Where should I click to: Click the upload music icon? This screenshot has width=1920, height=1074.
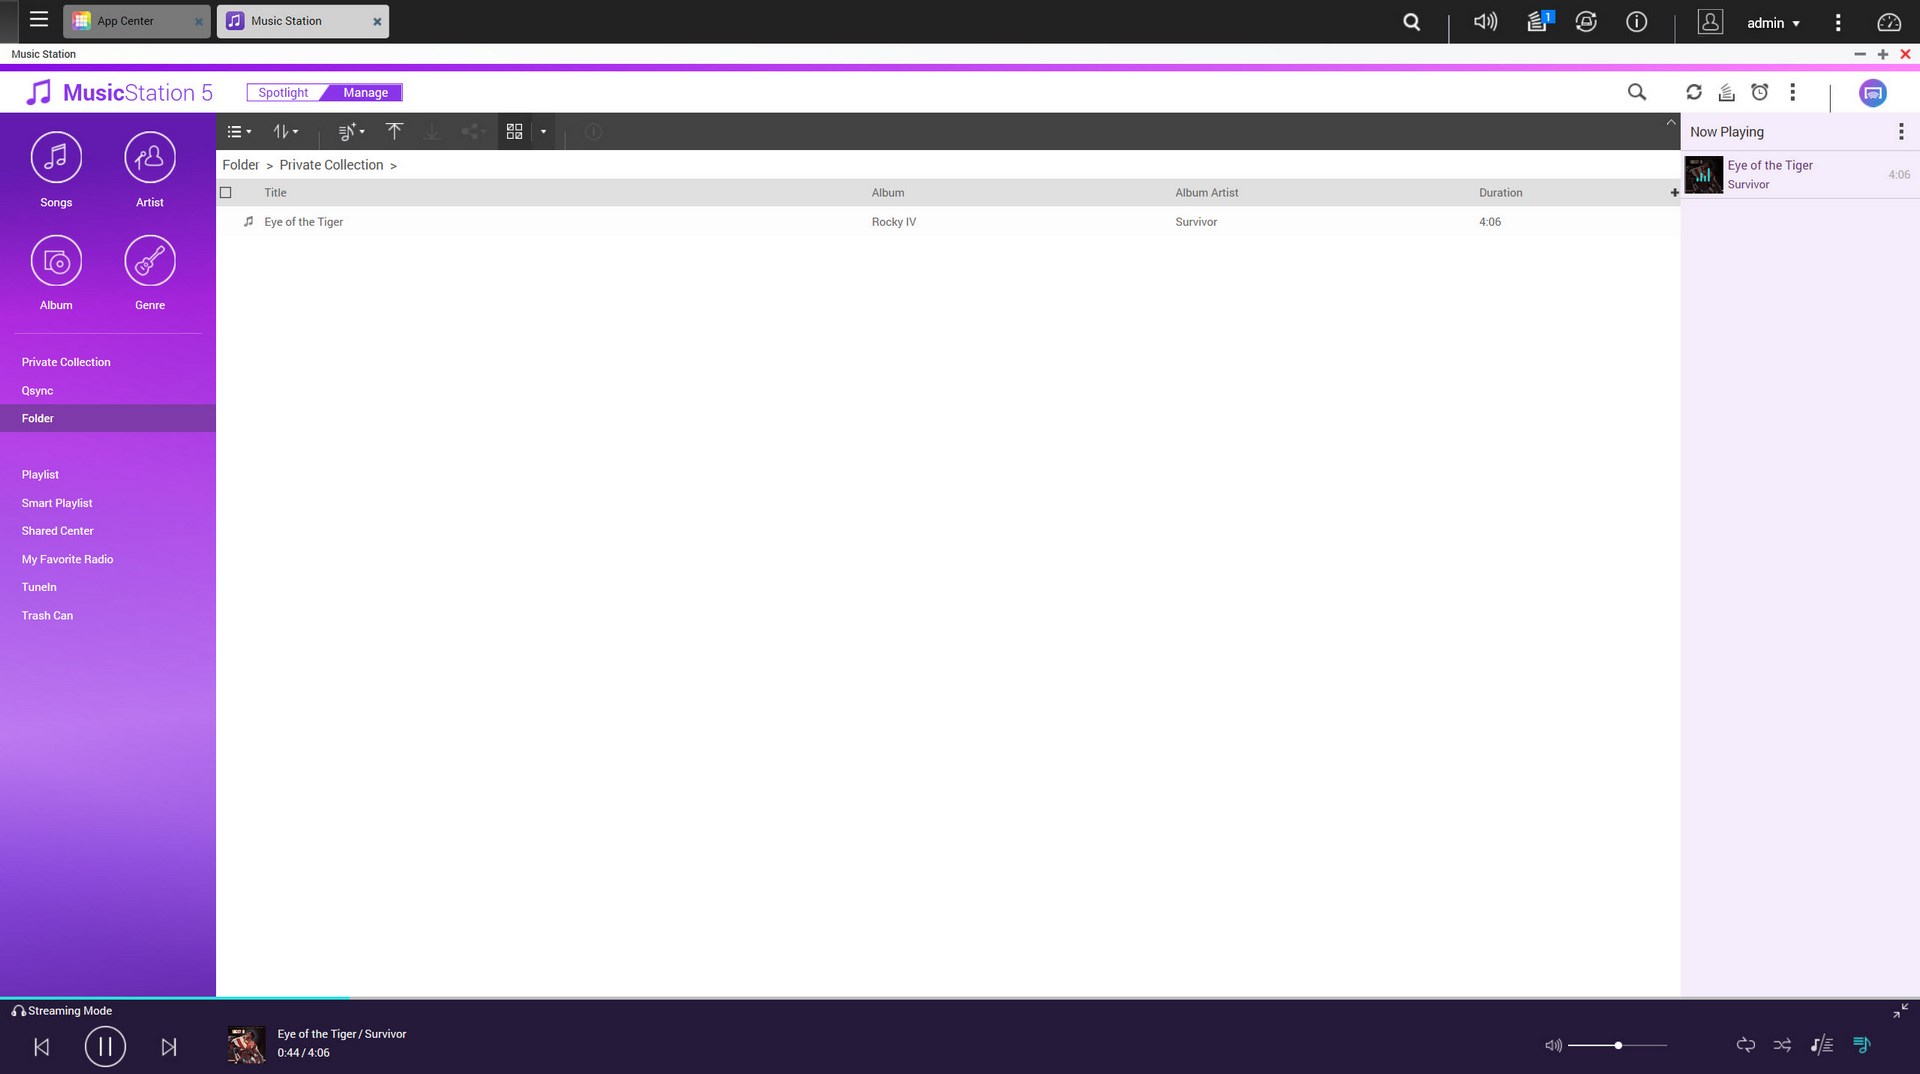[394, 132]
